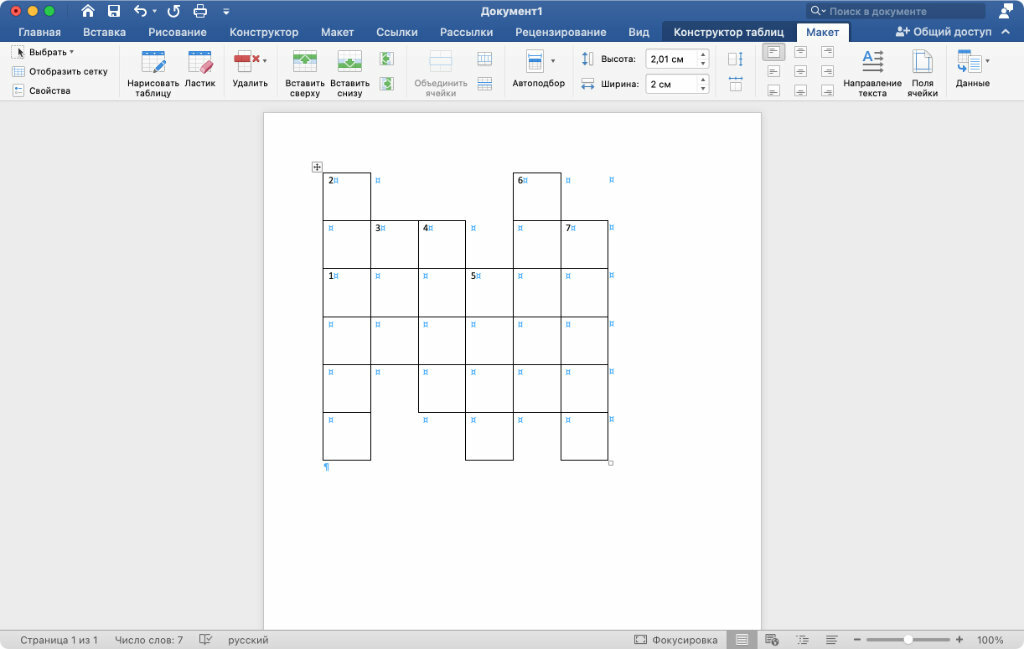Open the Конструктор таблиц tab
The height and width of the screenshot is (649, 1024).
[728, 32]
